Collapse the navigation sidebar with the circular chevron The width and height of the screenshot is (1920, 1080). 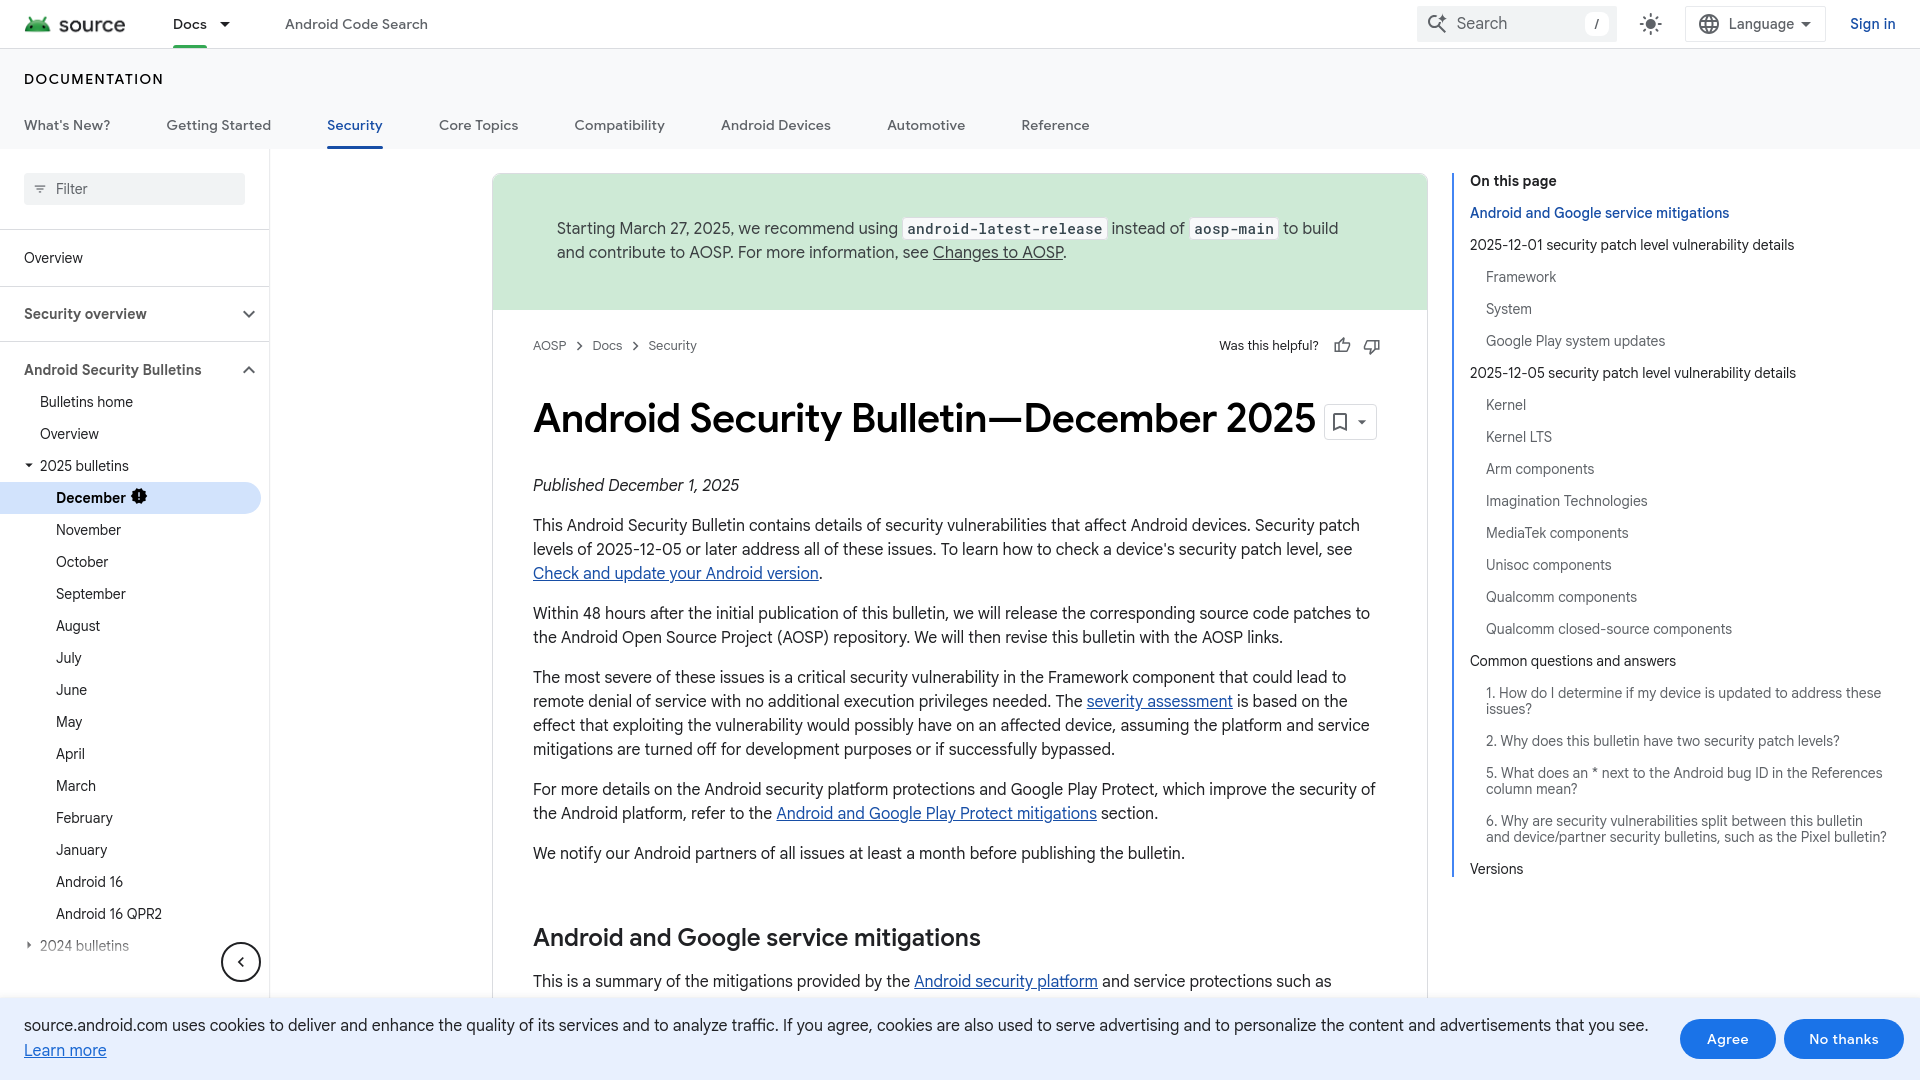(240, 961)
